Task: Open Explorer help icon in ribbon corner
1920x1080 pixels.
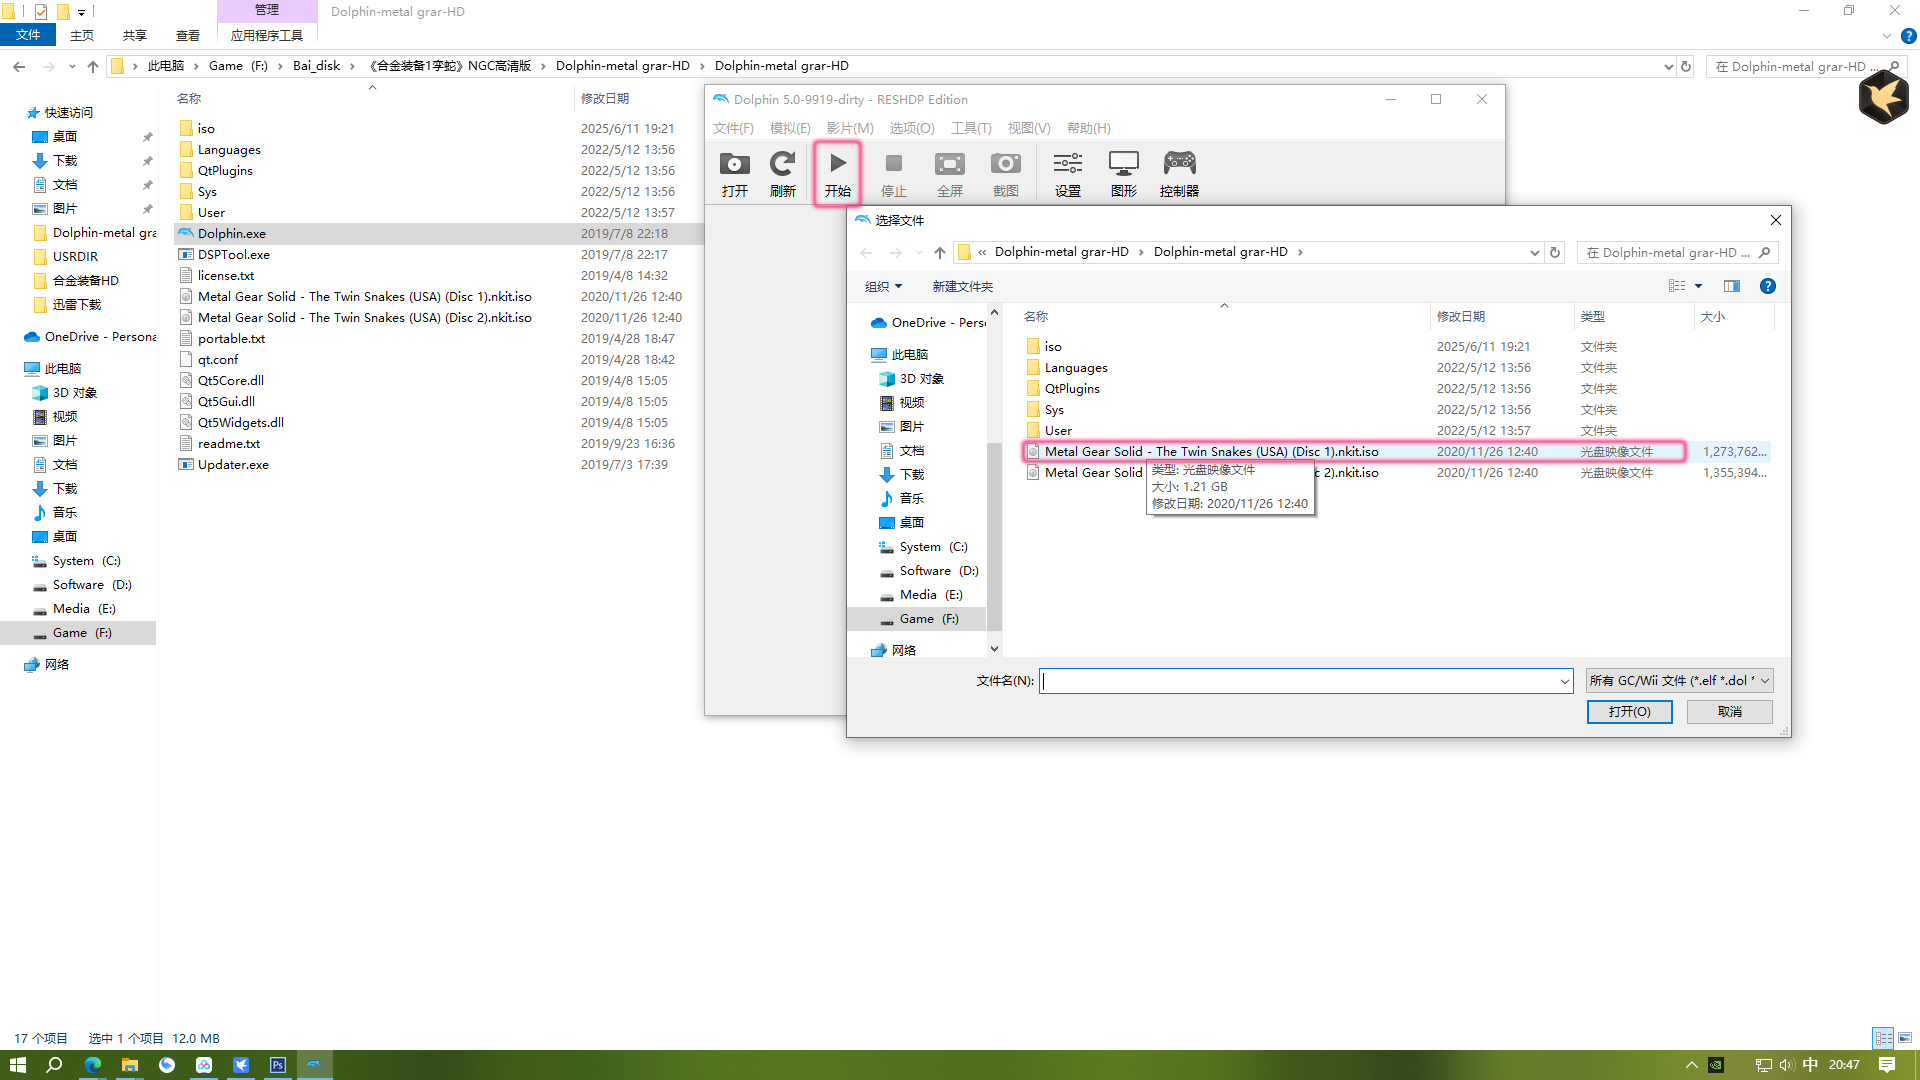Action: click(x=1908, y=36)
